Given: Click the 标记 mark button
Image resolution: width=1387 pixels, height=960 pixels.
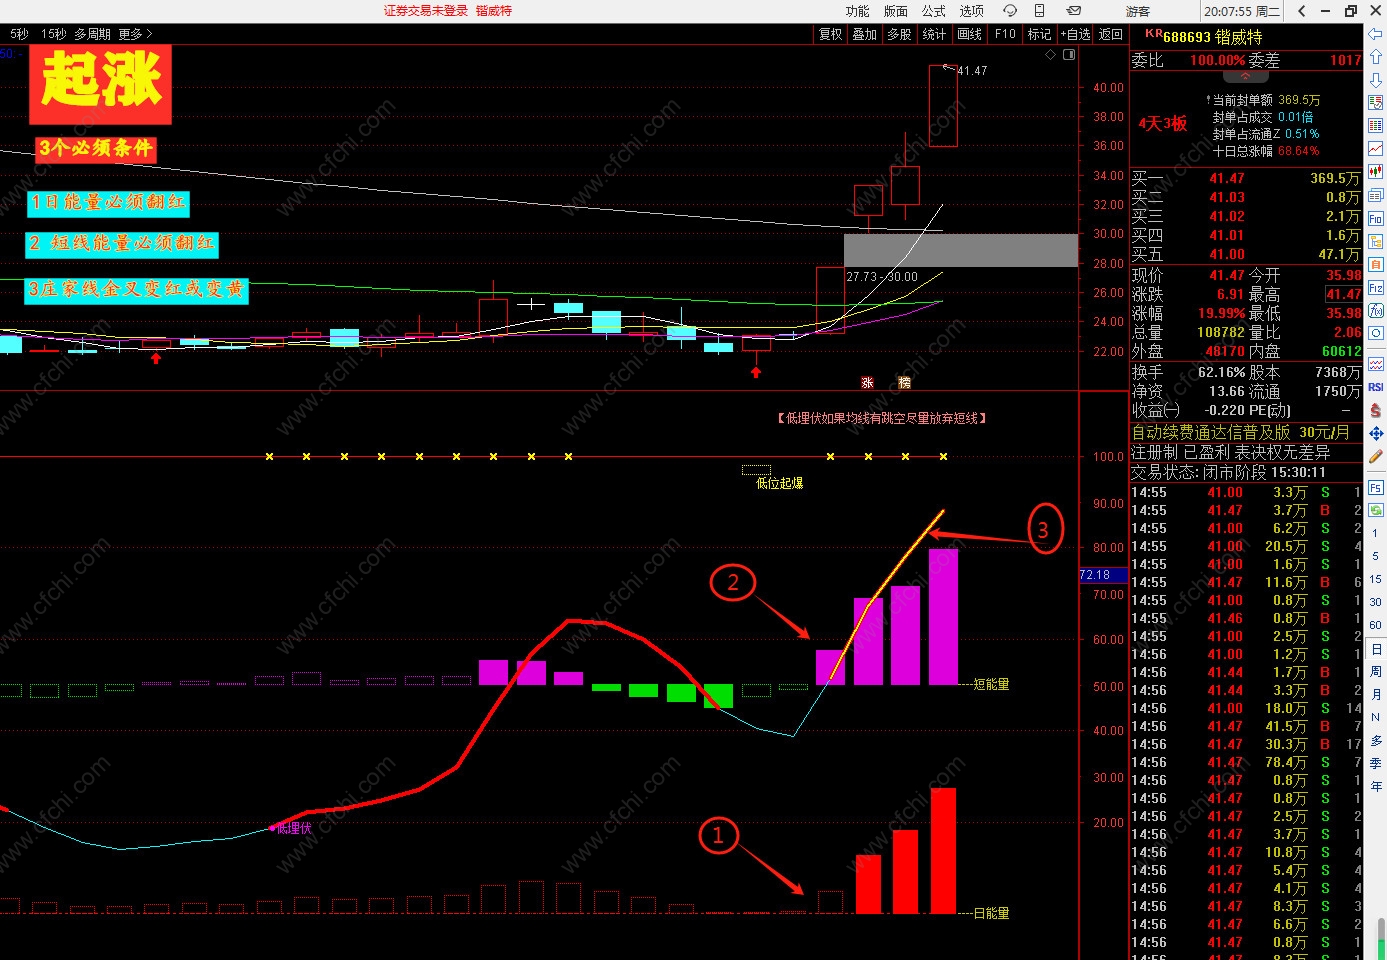Looking at the screenshot, I should click(1039, 34).
